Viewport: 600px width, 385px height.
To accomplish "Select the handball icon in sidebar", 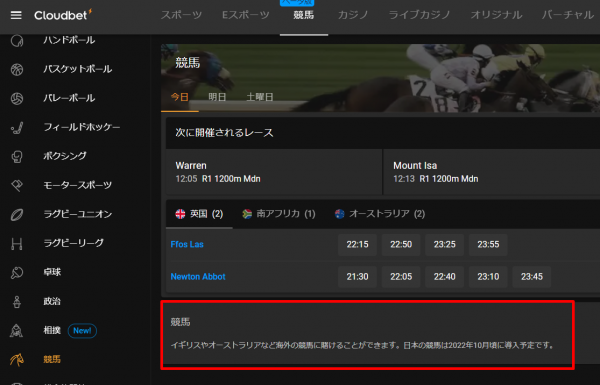I will [x=17, y=41].
